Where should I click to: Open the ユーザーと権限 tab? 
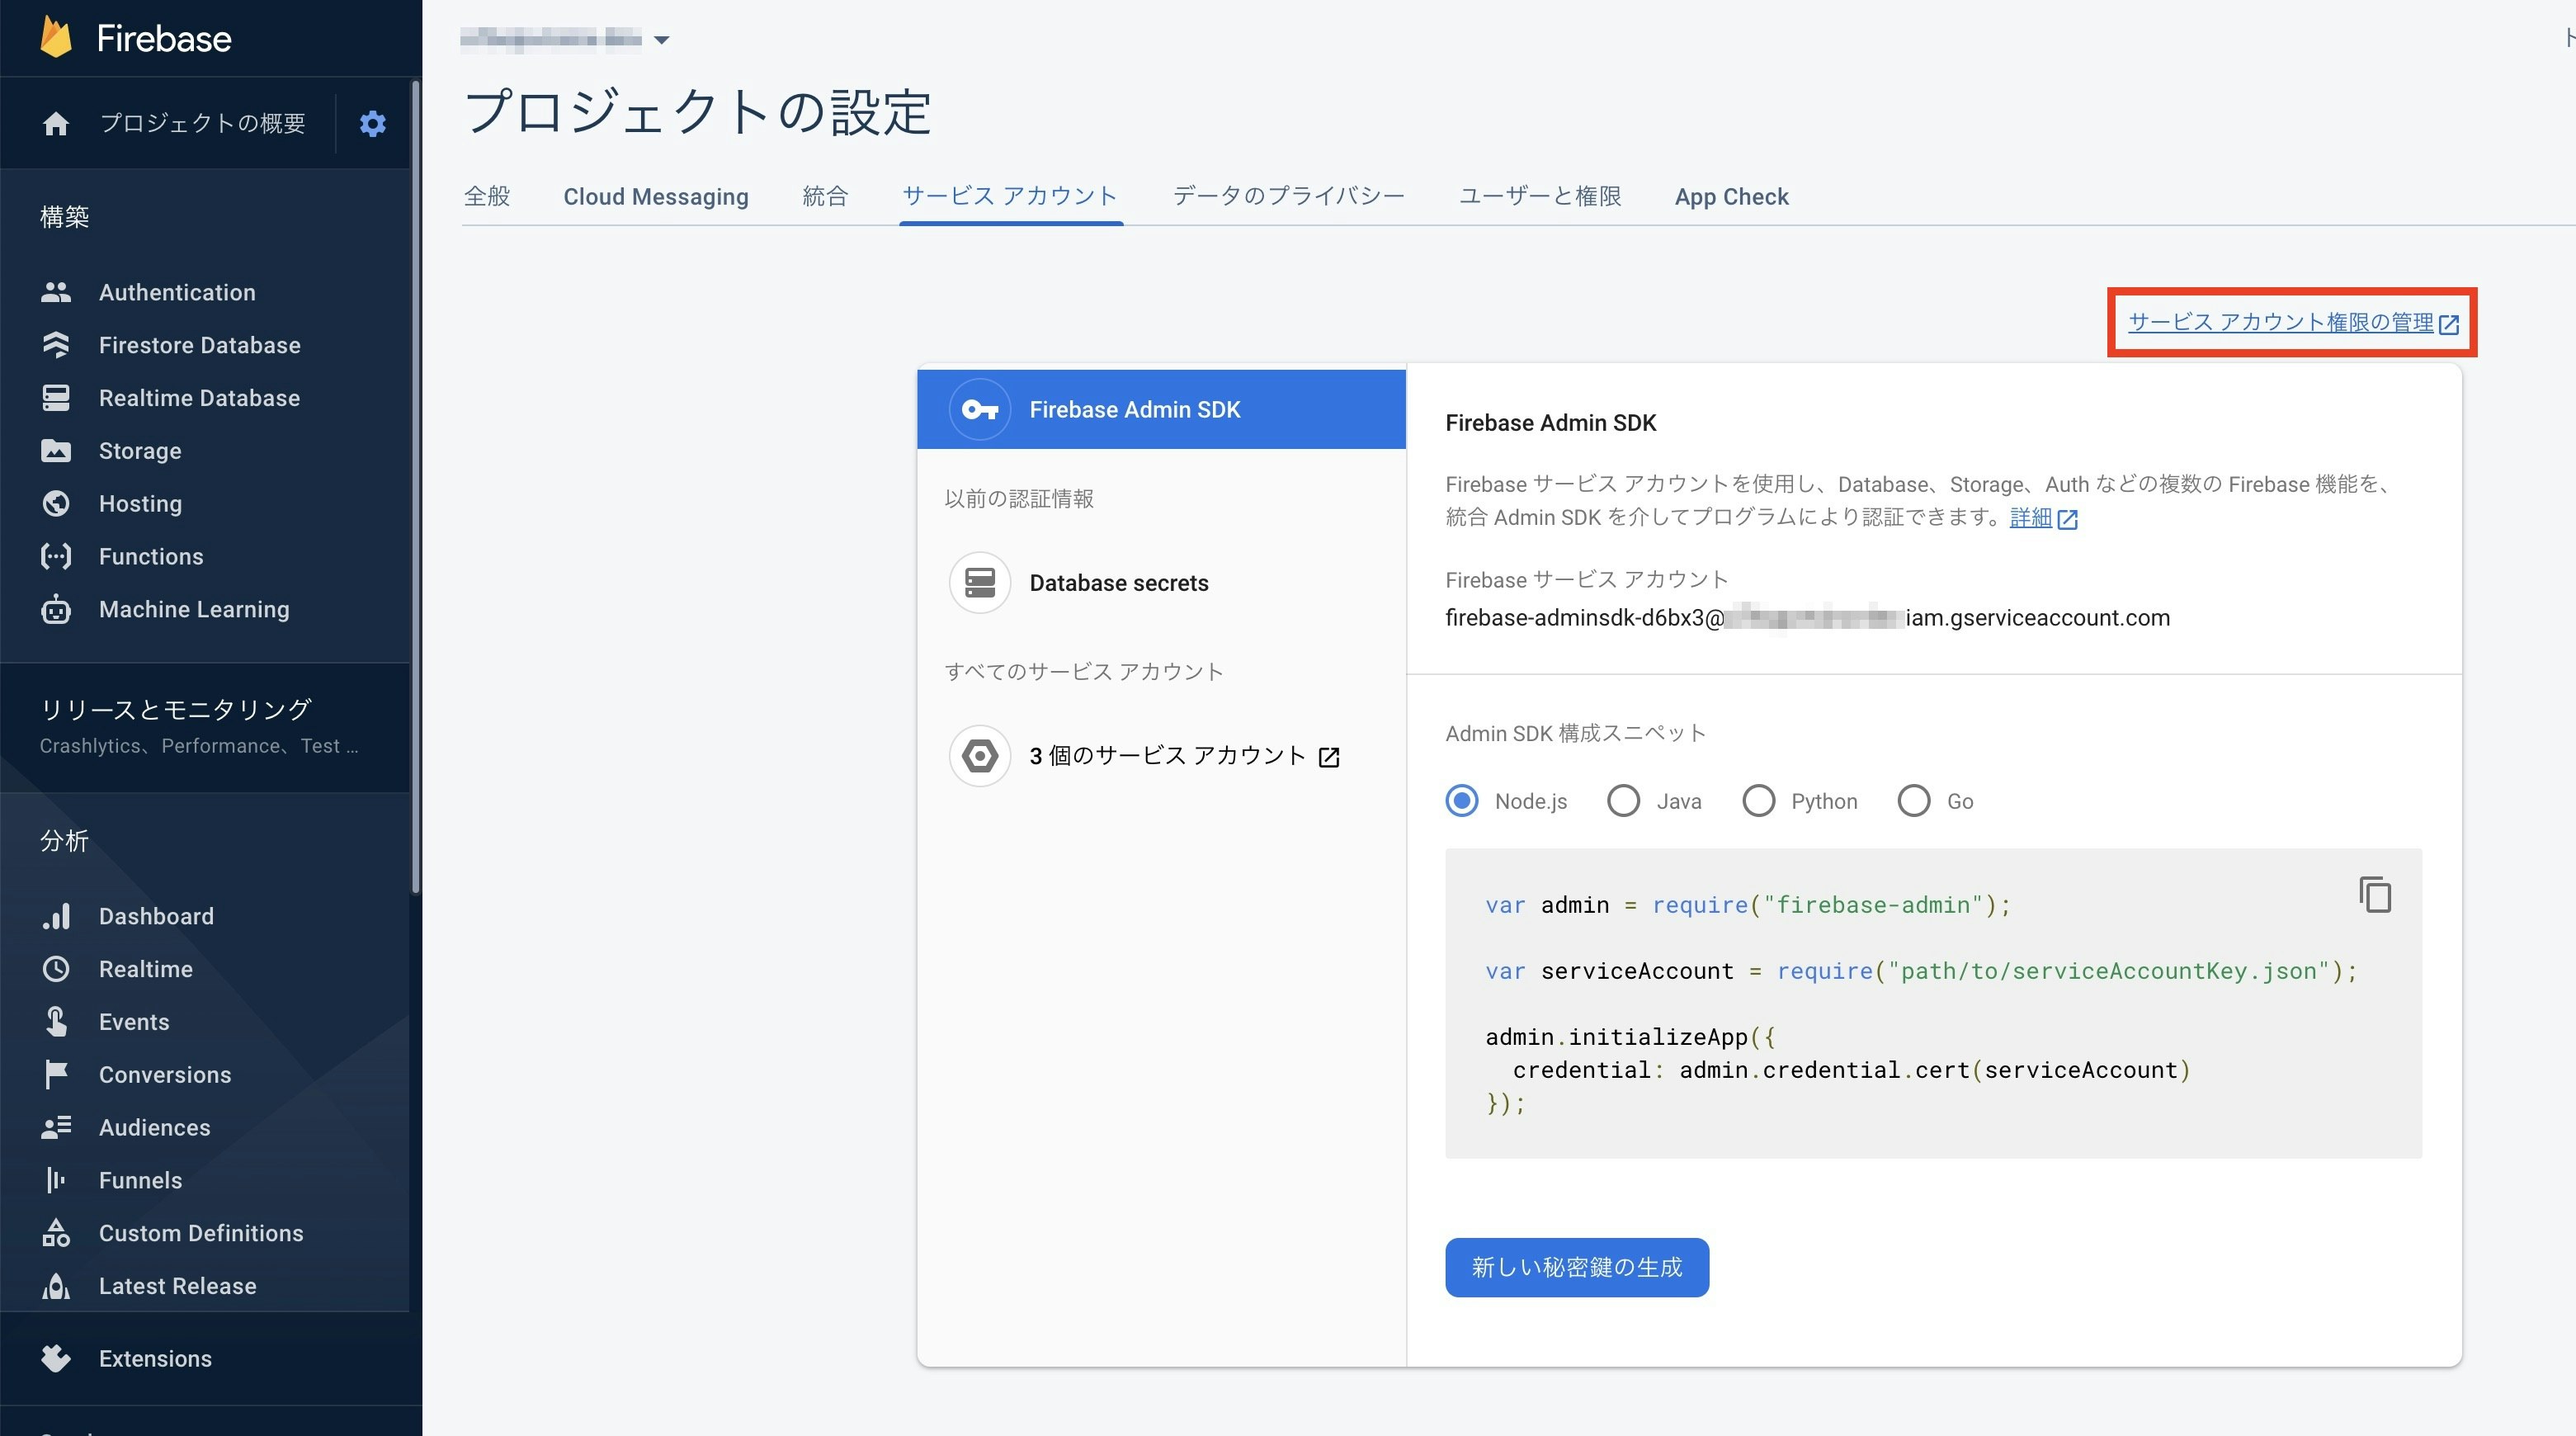coord(1539,196)
